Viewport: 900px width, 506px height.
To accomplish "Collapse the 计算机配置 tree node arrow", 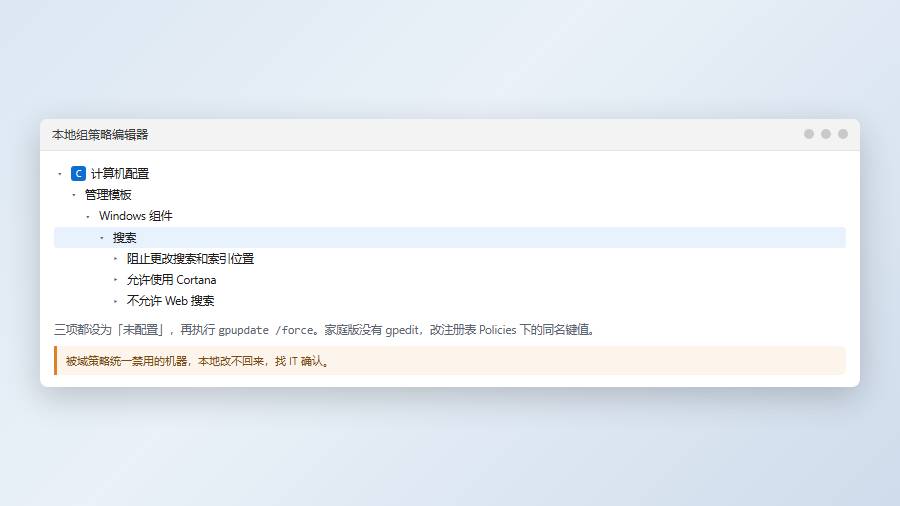I will (60, 174).
